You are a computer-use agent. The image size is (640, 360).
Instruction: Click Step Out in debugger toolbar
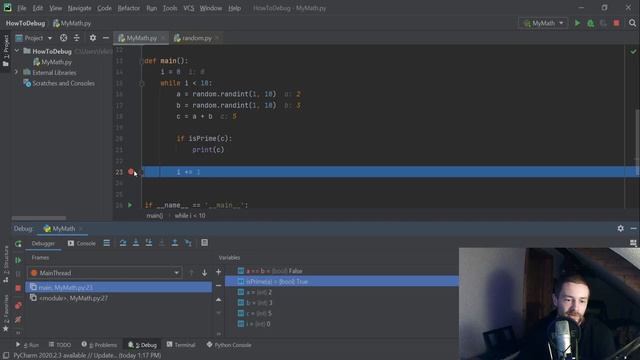(x=175, y=243)
